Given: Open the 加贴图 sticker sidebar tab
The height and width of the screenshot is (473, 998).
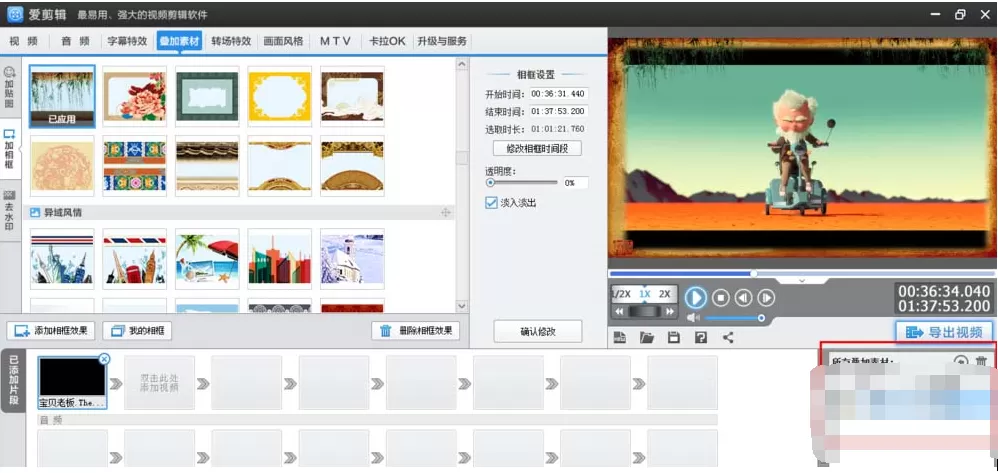Looking at the screenshot, I should pyautogui.click(x=10, y=87).
